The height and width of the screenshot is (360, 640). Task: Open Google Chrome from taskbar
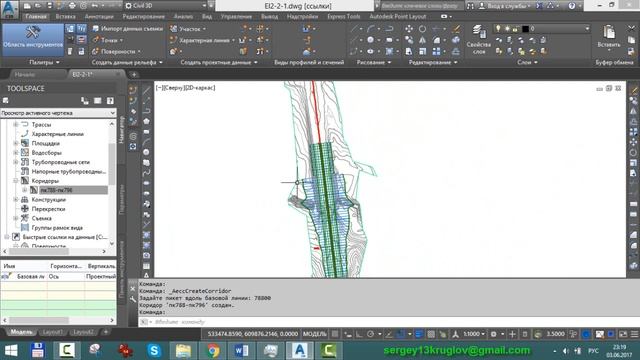click(213, 350)
